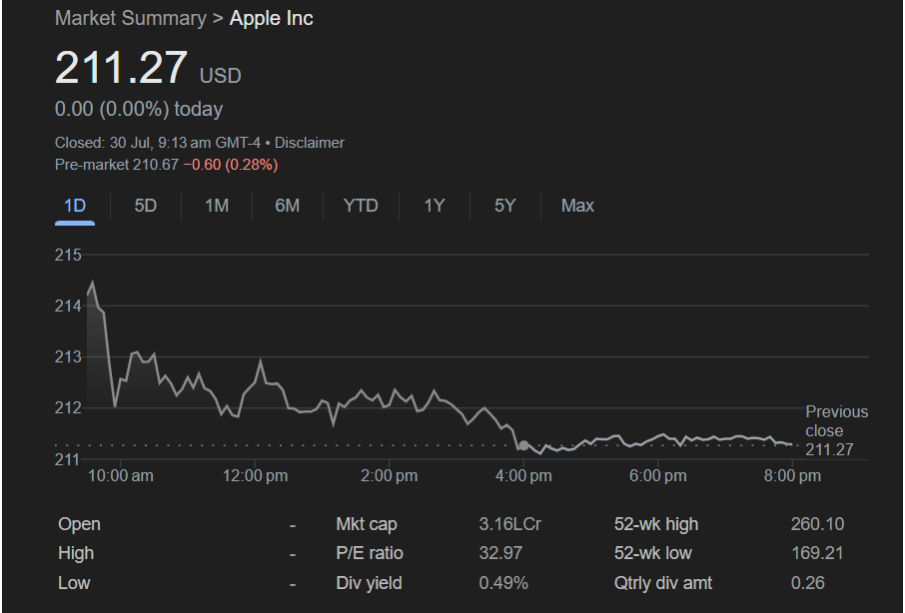Screen dimensions: 905x613
Task: Show the 6M chart range
Action: pos(287,206)
